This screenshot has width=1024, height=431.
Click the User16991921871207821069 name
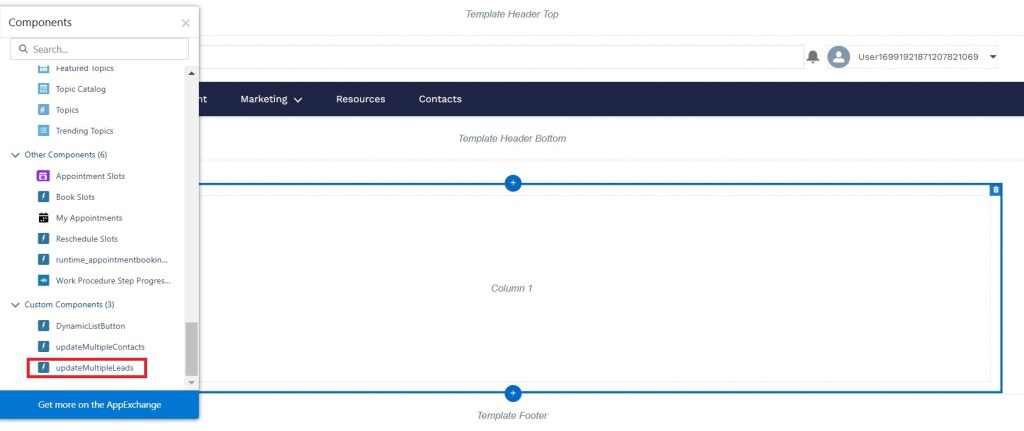918,57
